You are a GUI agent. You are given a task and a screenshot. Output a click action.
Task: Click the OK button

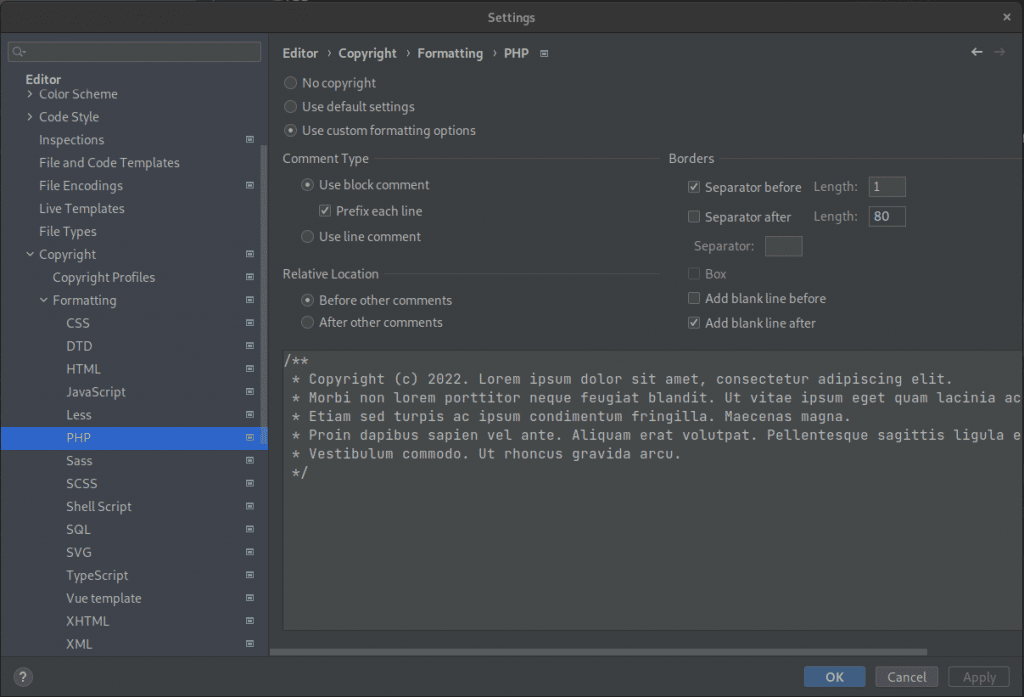click(x=834, y=677)
